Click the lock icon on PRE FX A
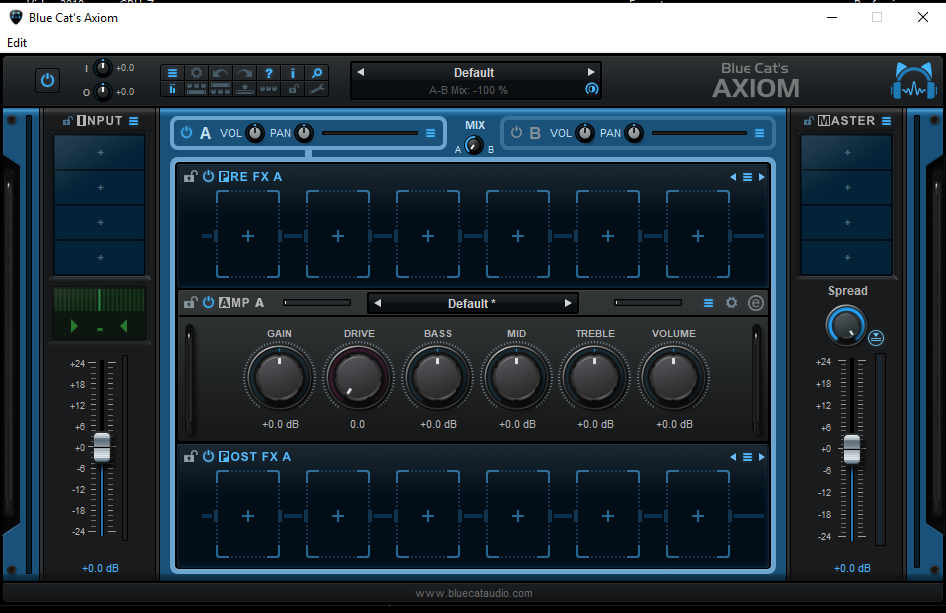Viewport: 946px width, 613px height. pos(191,176)
